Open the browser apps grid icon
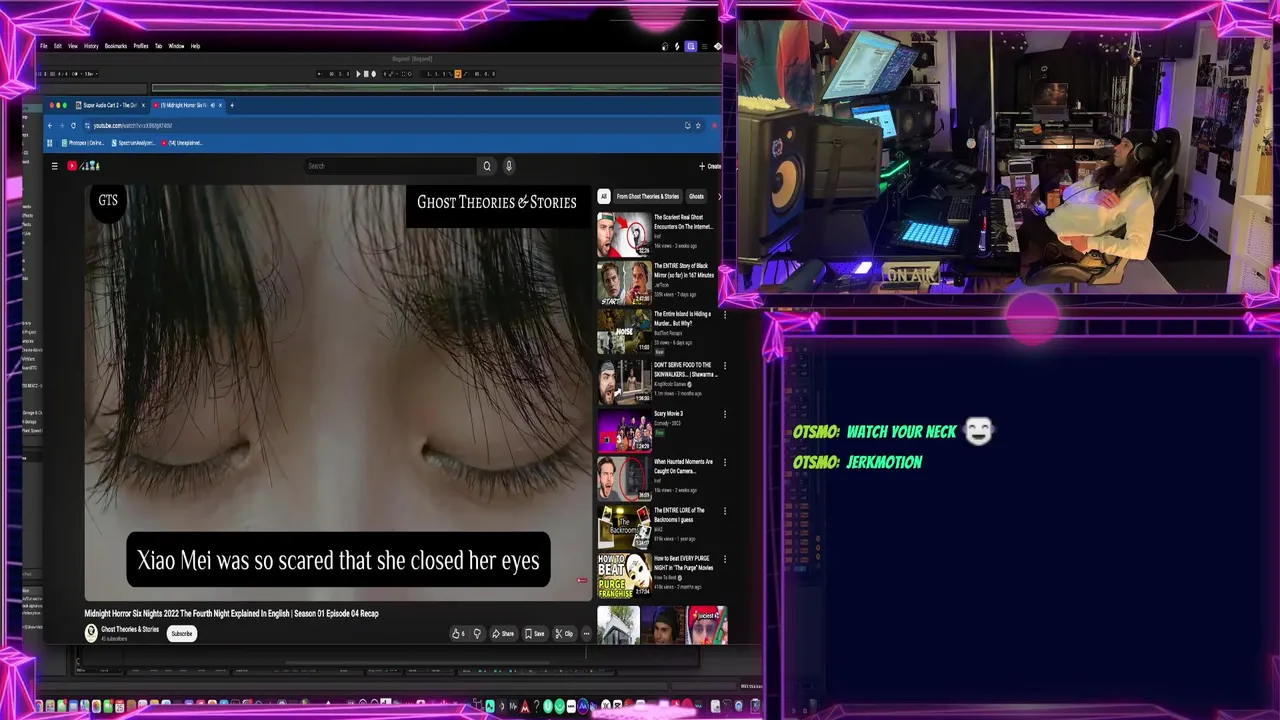1280x720 pixels. coord(50,143)
